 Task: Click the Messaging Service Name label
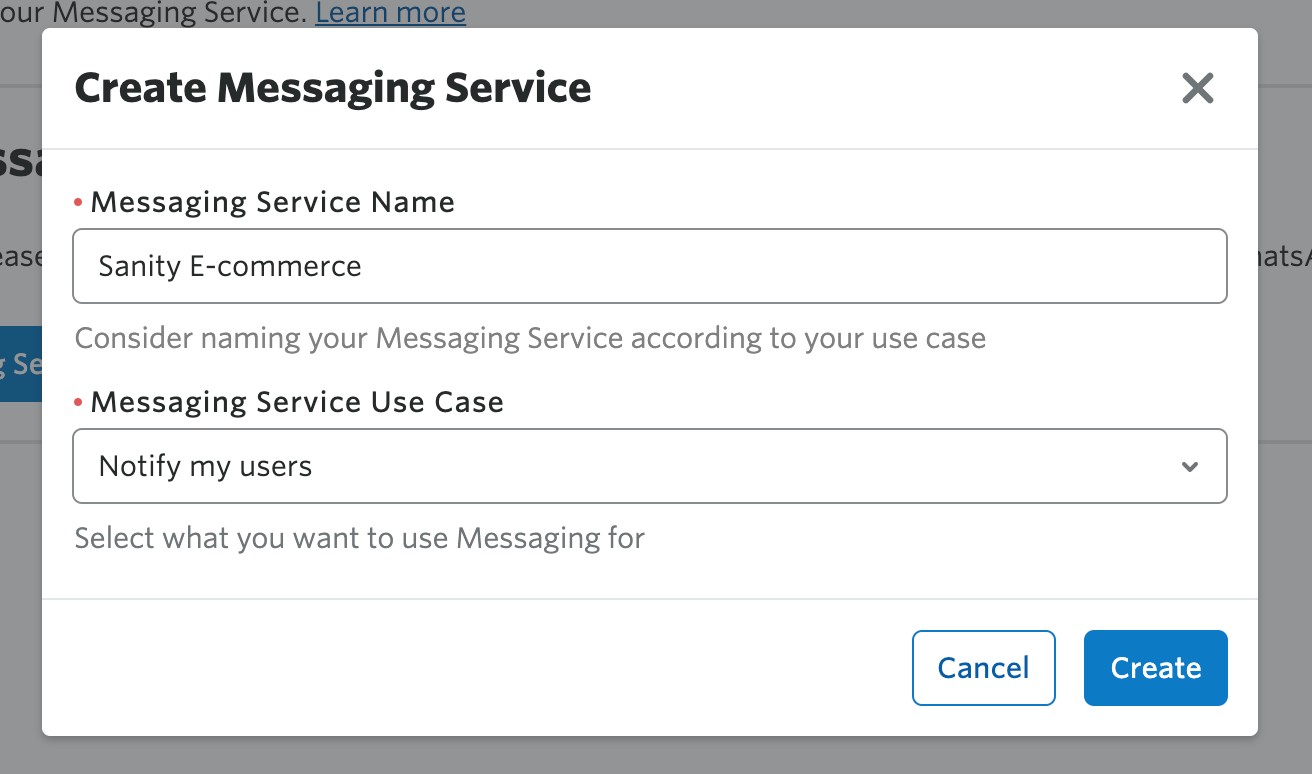pyautogui.click(x=272, y=201)
